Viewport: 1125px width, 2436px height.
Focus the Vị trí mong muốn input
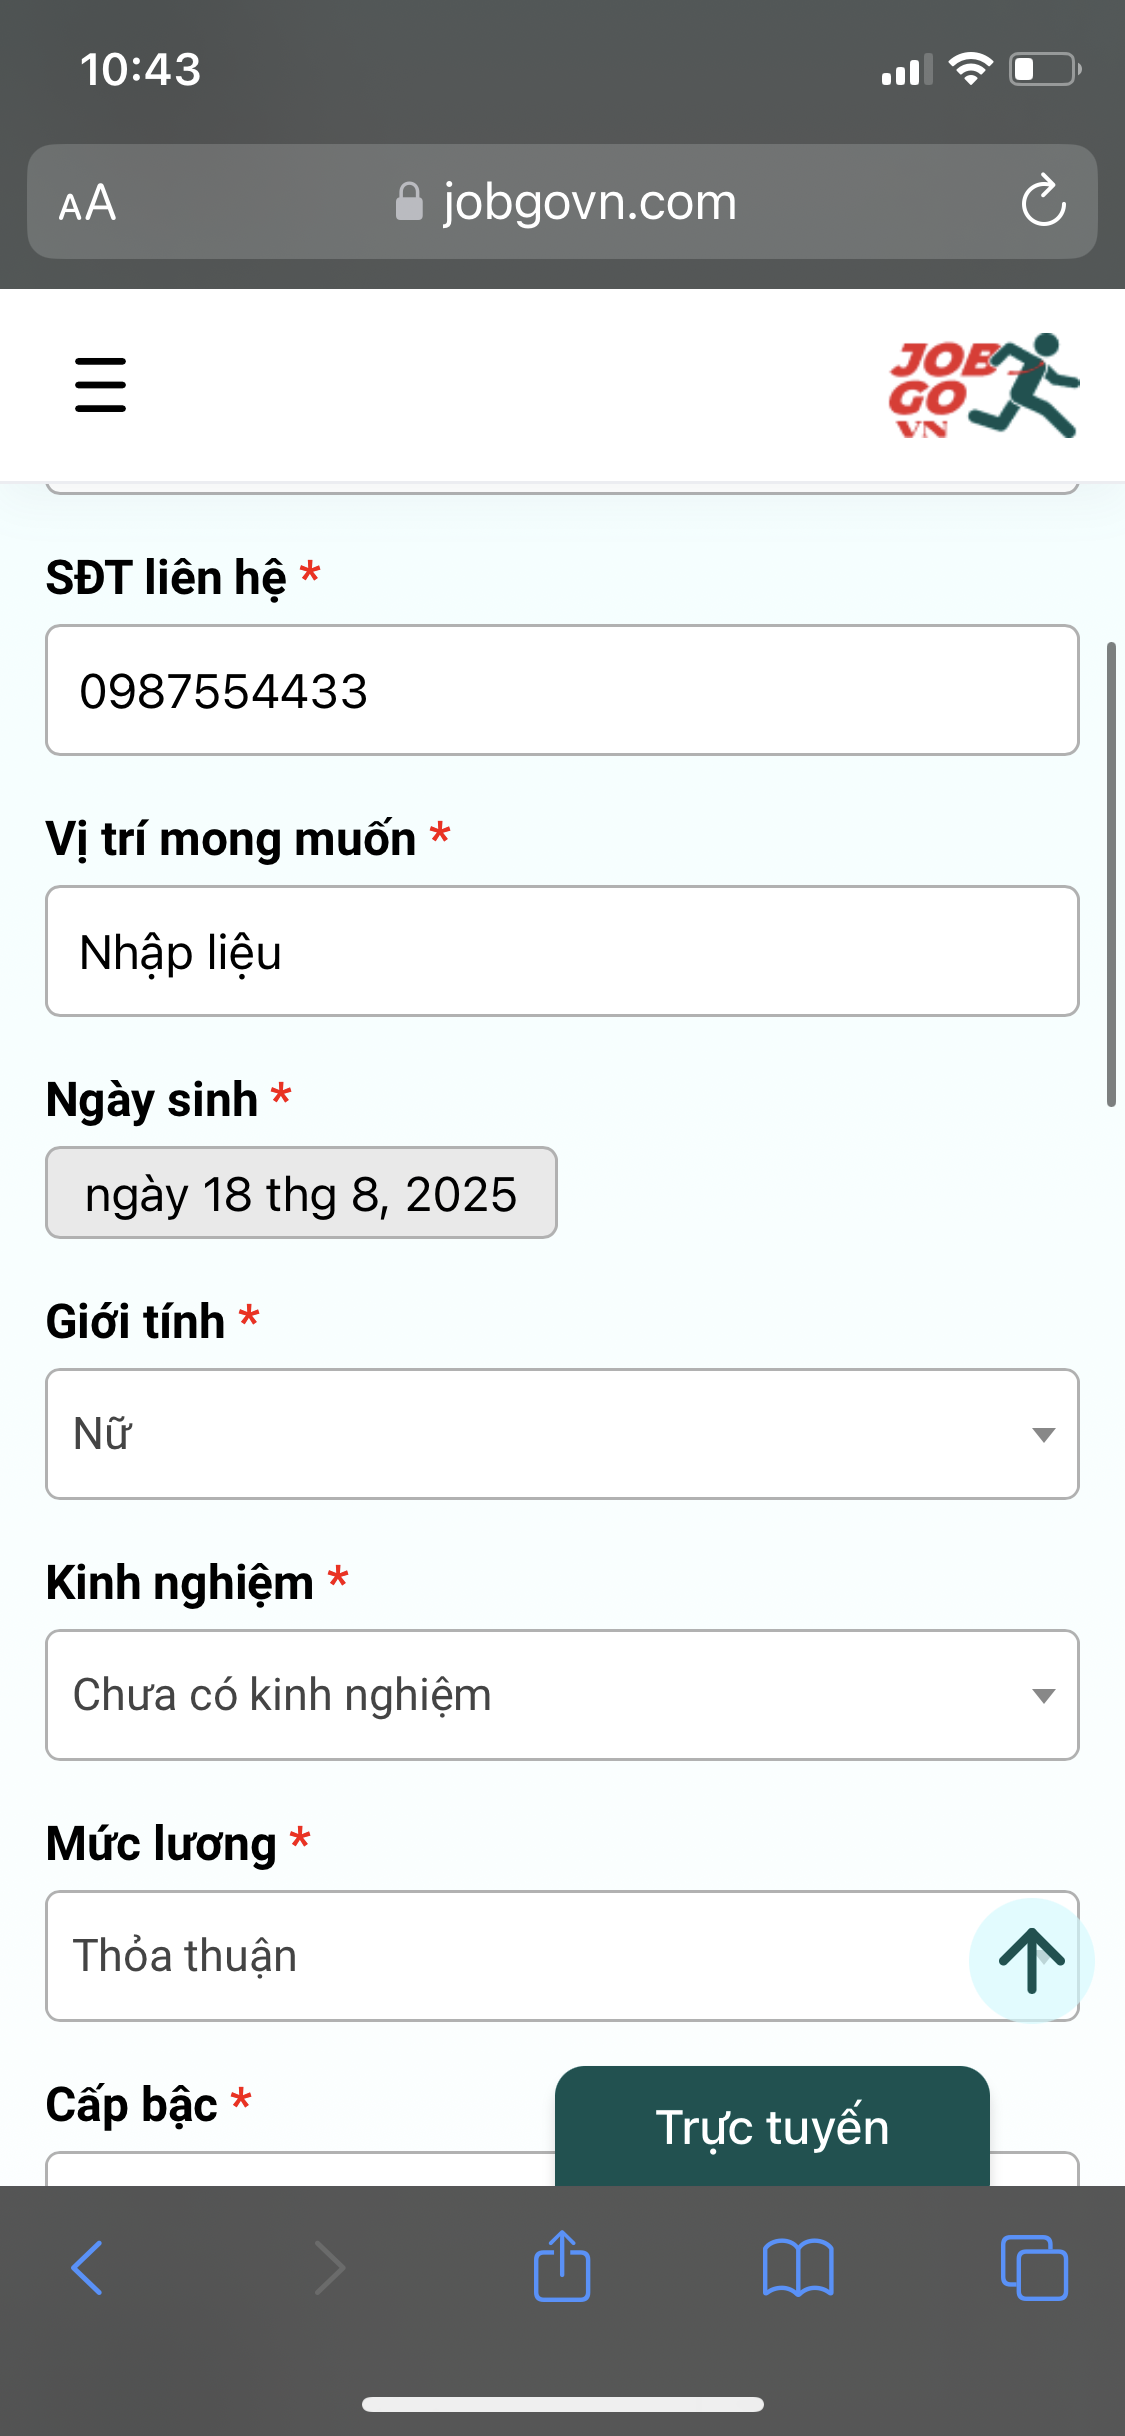tap(562, 951)
